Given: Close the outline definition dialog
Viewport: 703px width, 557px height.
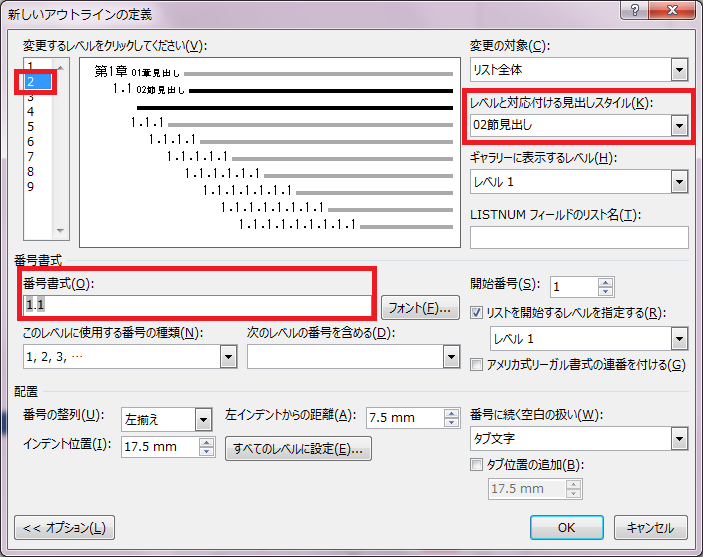Looking at the screenshot, I should click(x=672, y=10).
